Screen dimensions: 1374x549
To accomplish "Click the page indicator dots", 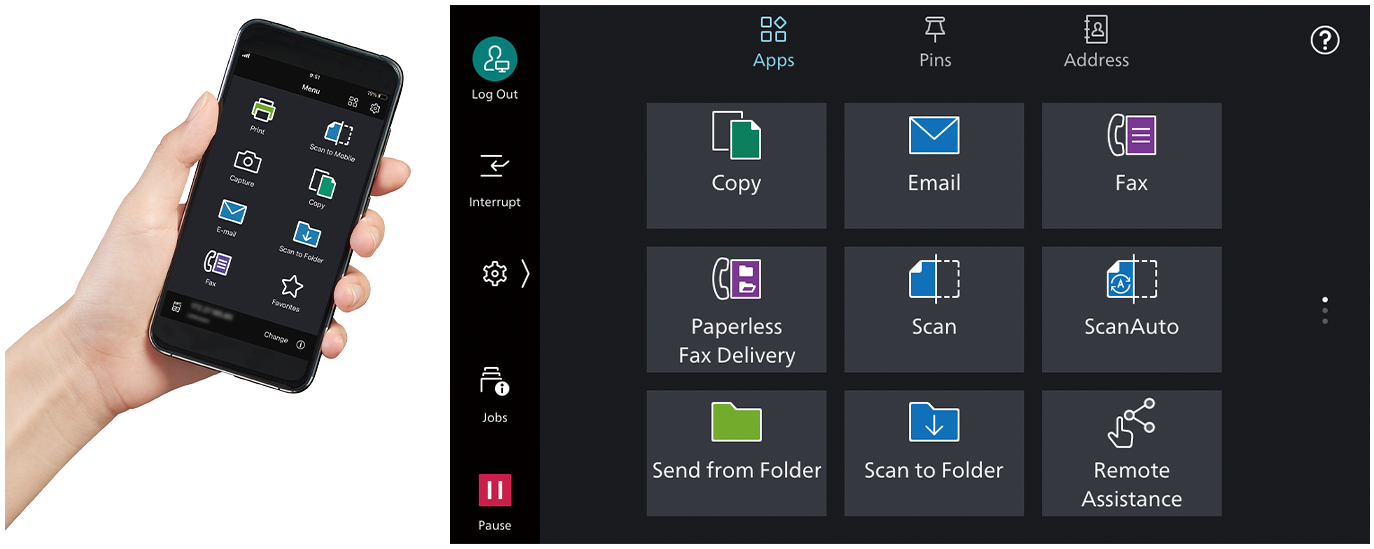I will click(1325, 310).
